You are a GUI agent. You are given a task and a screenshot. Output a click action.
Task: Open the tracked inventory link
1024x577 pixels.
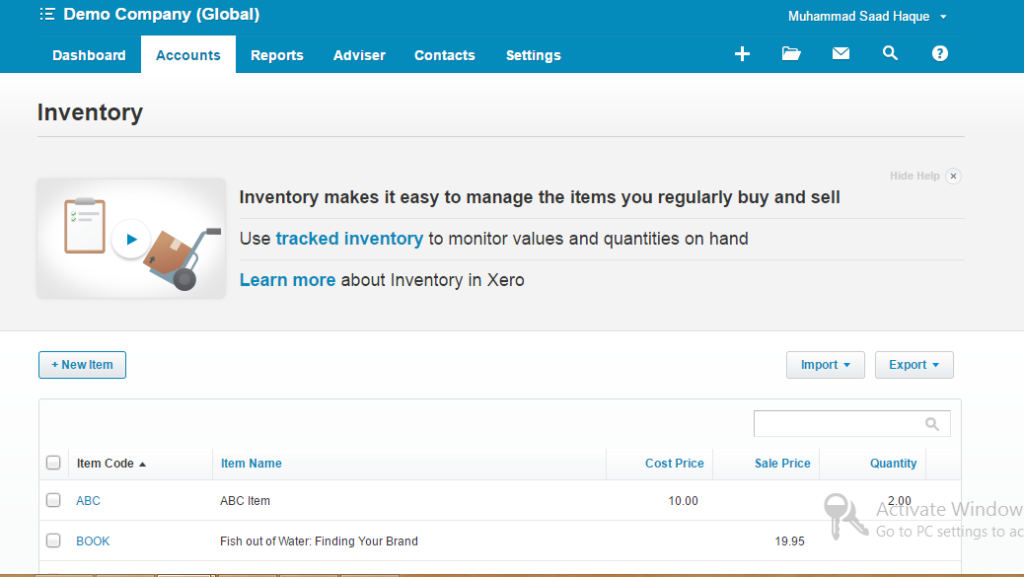click(348, 238)
